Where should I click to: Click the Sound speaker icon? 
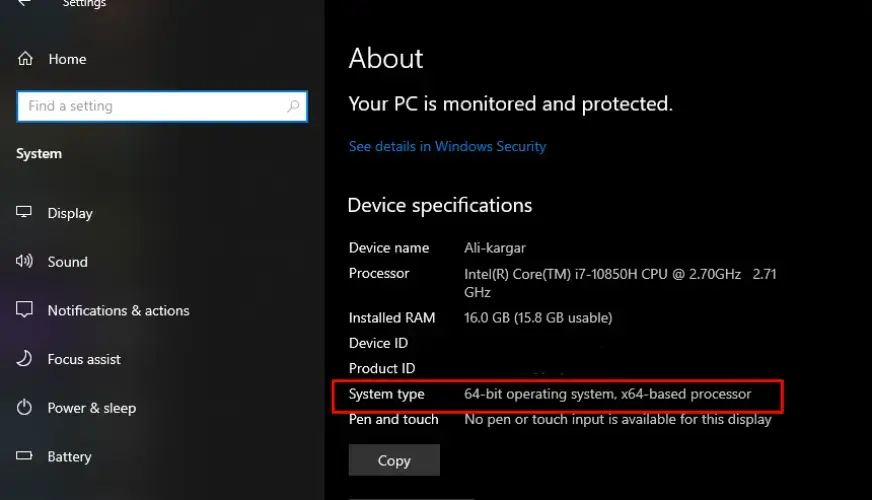(25, 262)
